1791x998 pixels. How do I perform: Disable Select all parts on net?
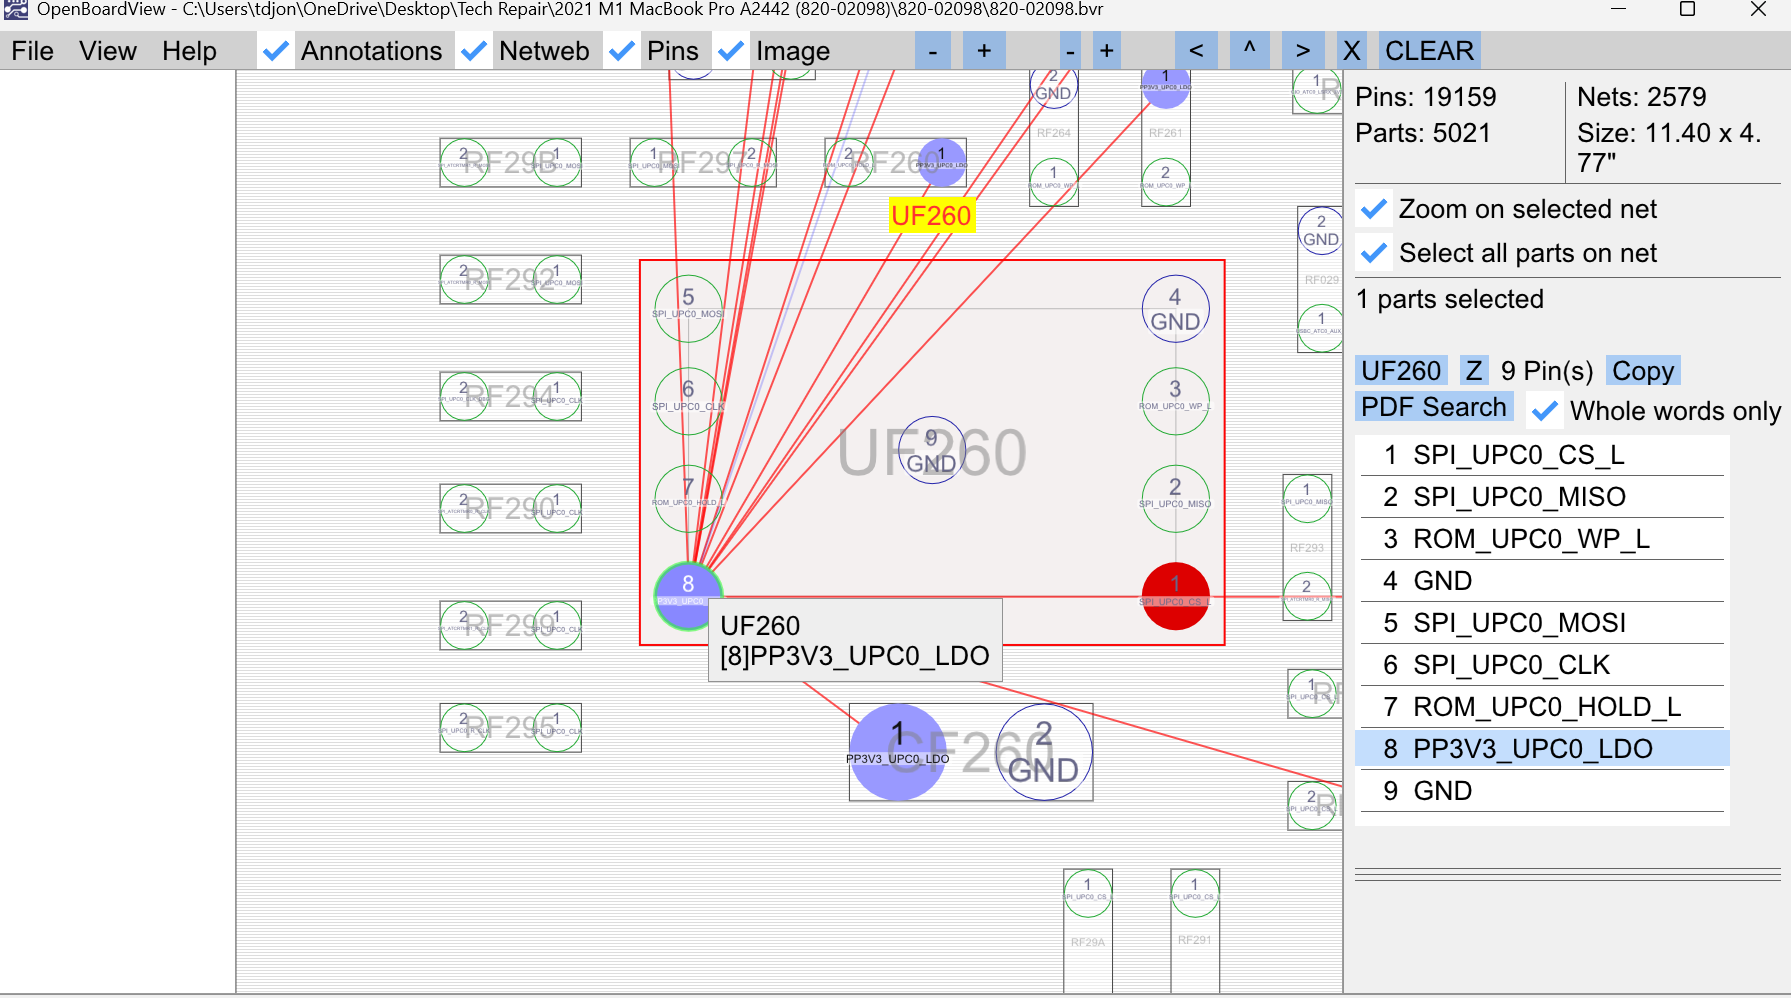coord(1374,253)
